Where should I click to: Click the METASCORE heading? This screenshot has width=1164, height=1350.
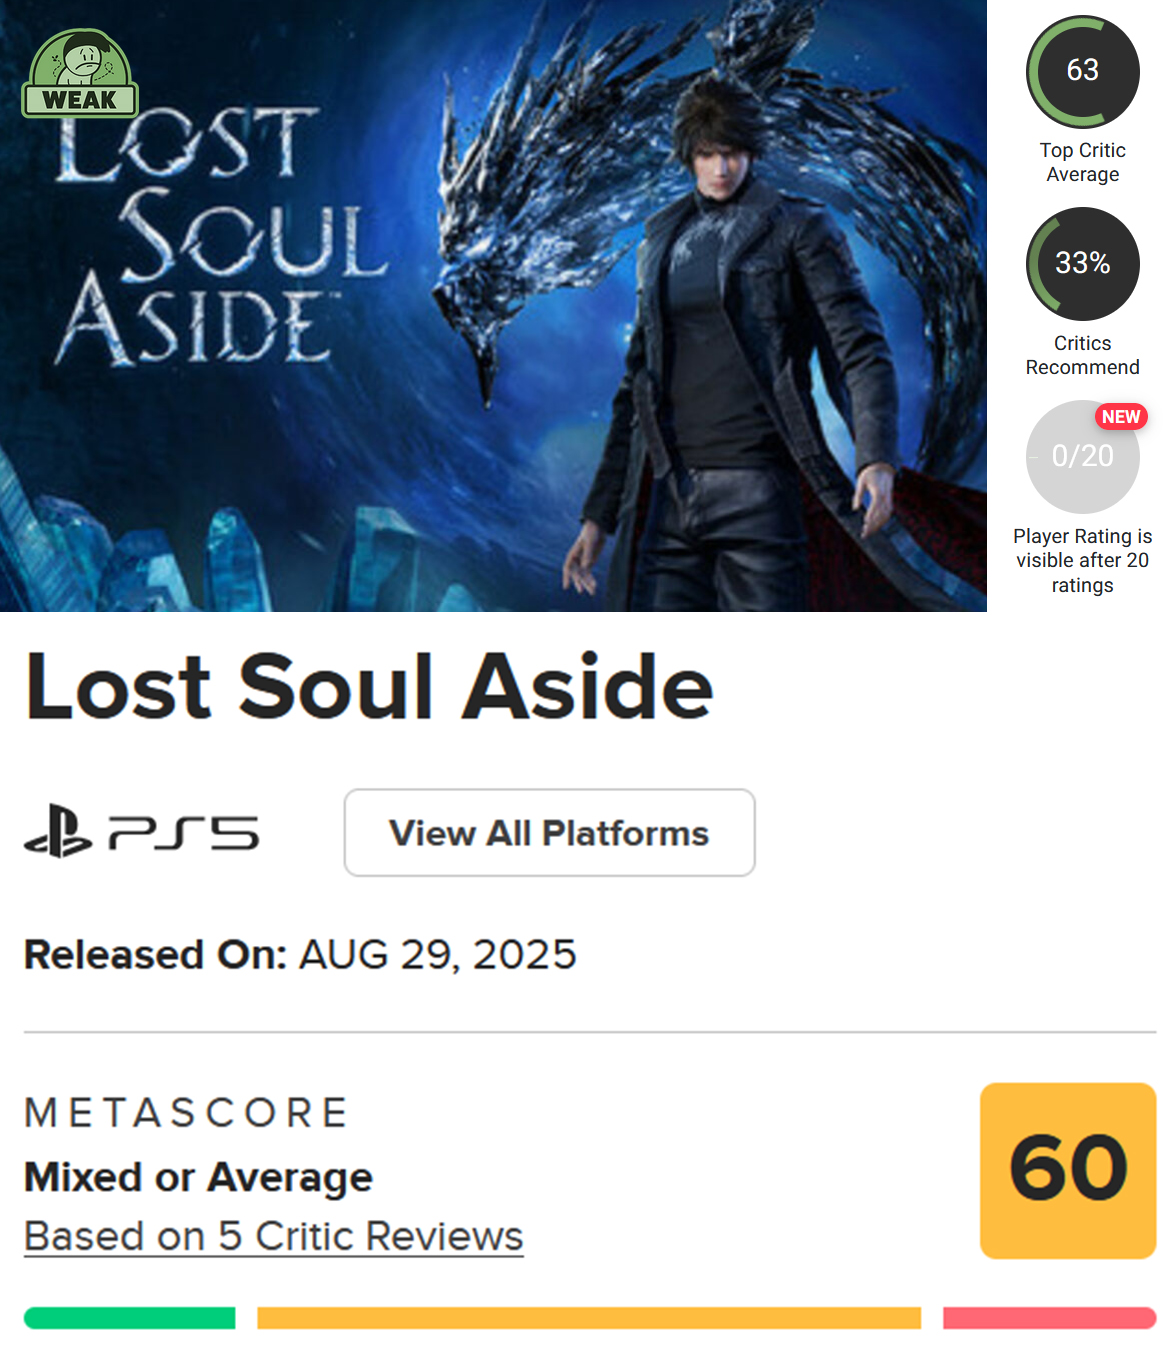187,1113
